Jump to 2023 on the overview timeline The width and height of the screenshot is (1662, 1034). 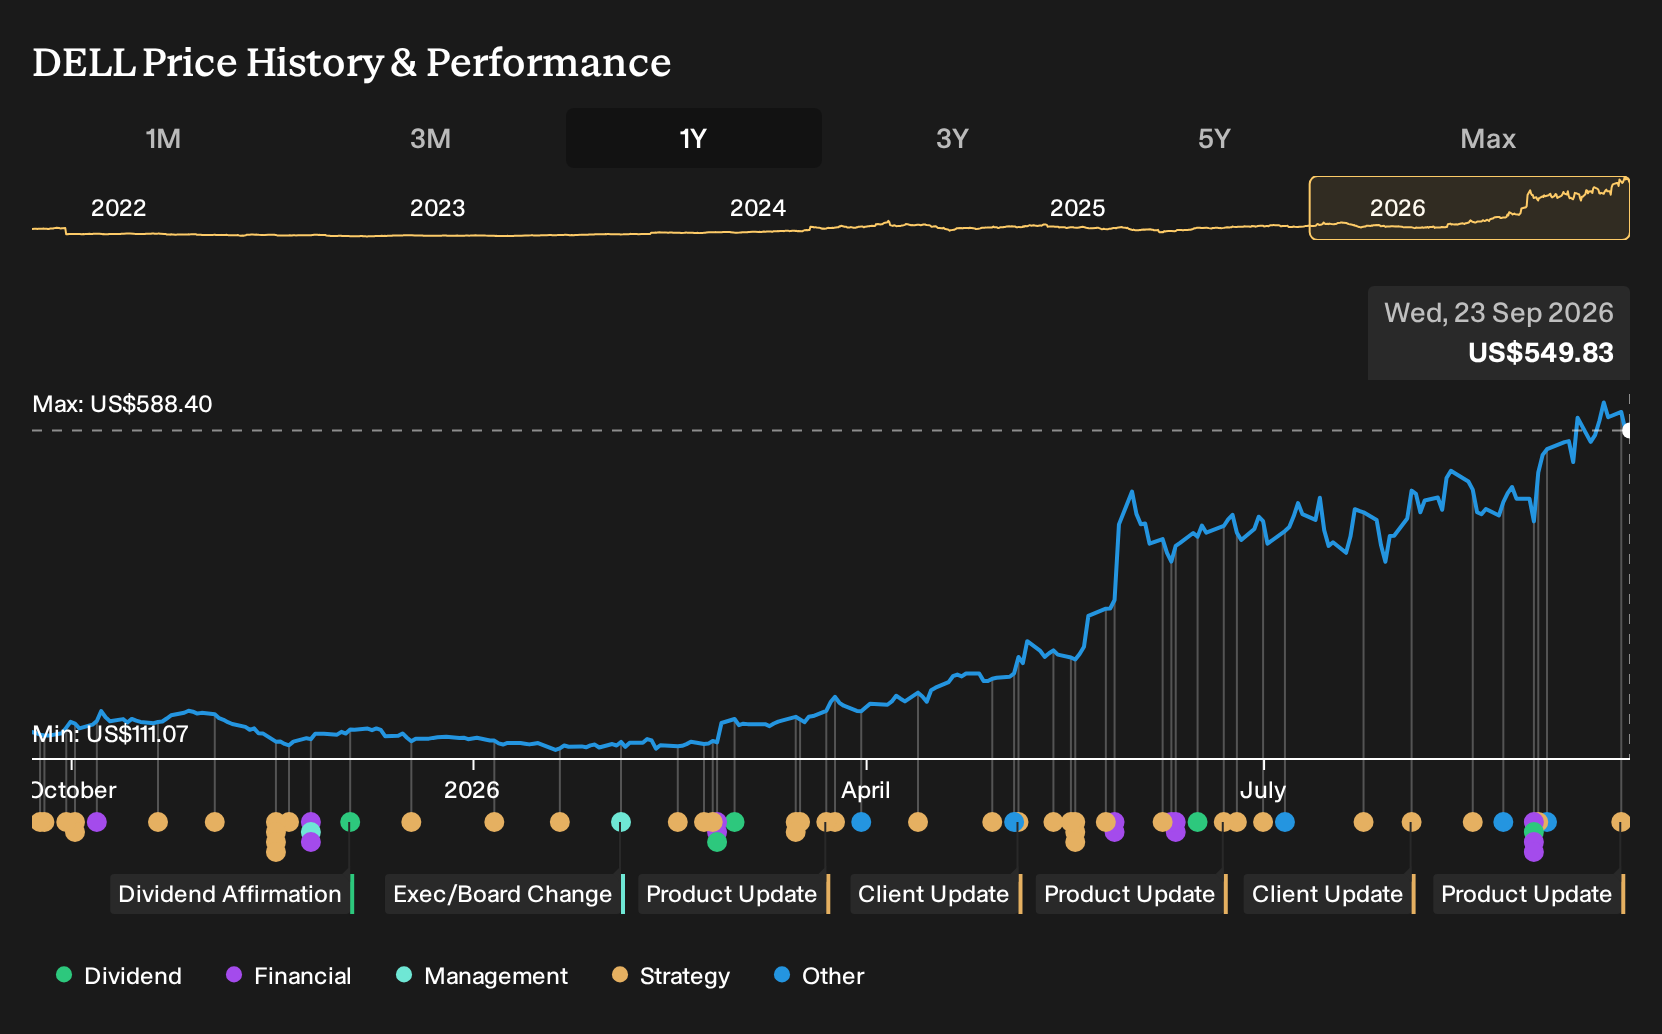click(438, 208)
